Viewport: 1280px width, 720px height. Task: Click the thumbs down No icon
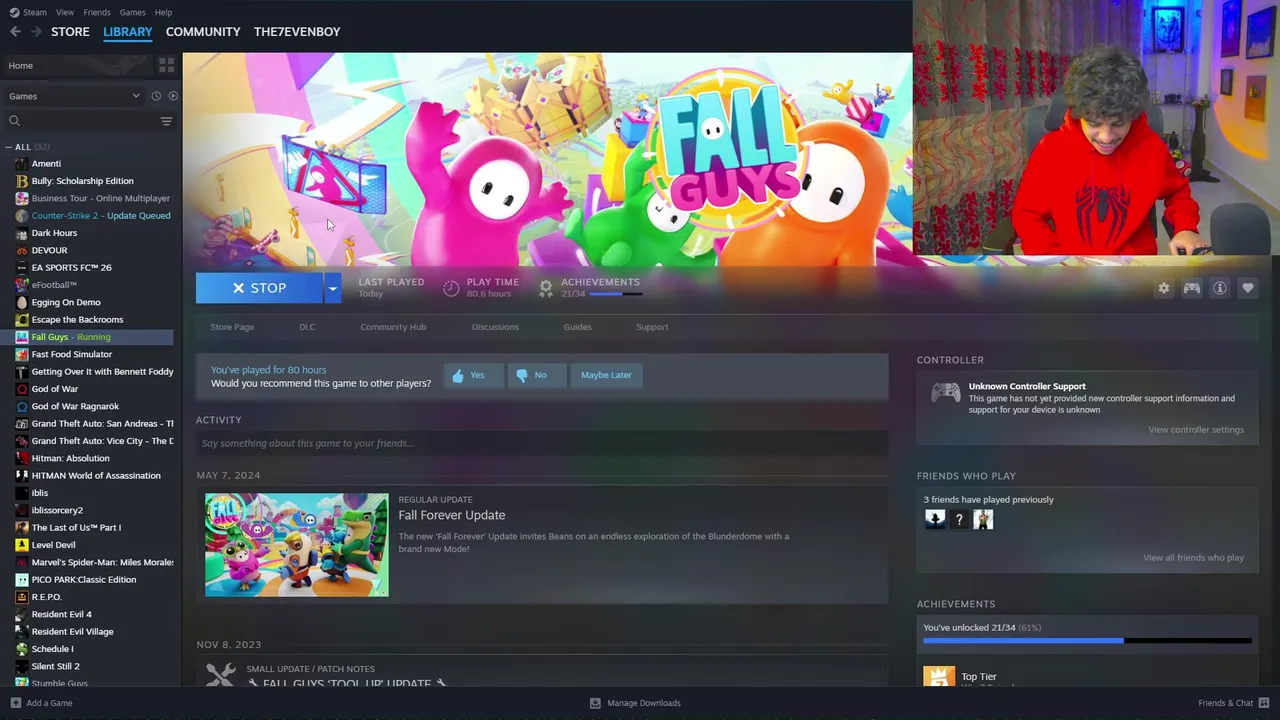point(521,375)
